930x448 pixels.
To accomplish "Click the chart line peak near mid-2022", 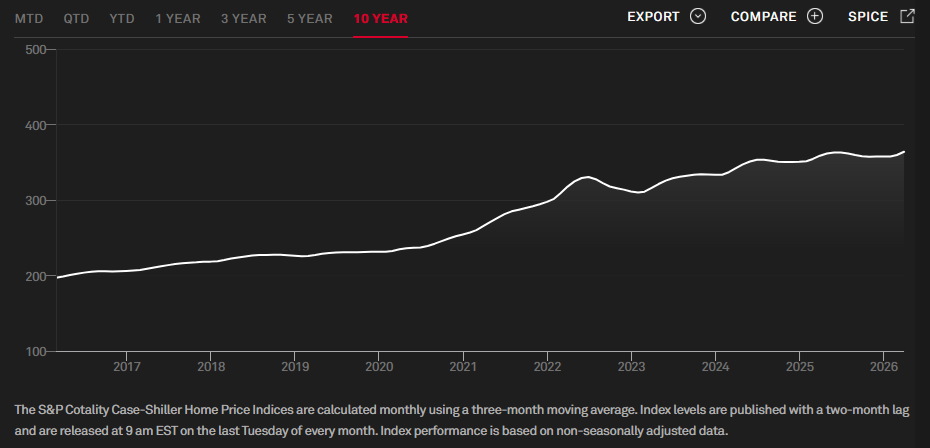I will [587, 177].
